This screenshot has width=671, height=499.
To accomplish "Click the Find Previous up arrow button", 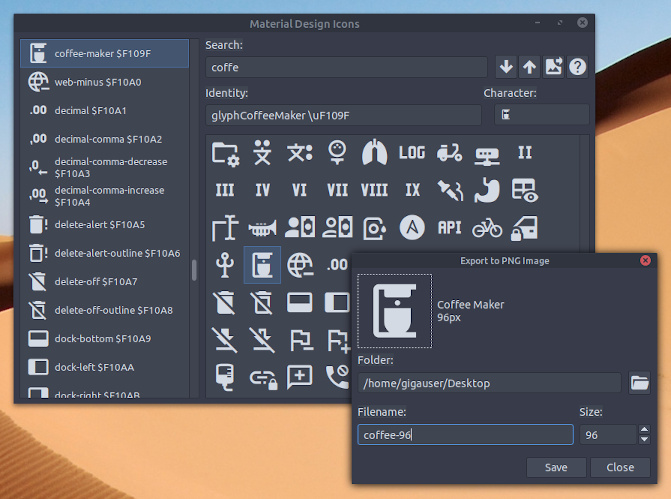I will [x=530, y=67].
